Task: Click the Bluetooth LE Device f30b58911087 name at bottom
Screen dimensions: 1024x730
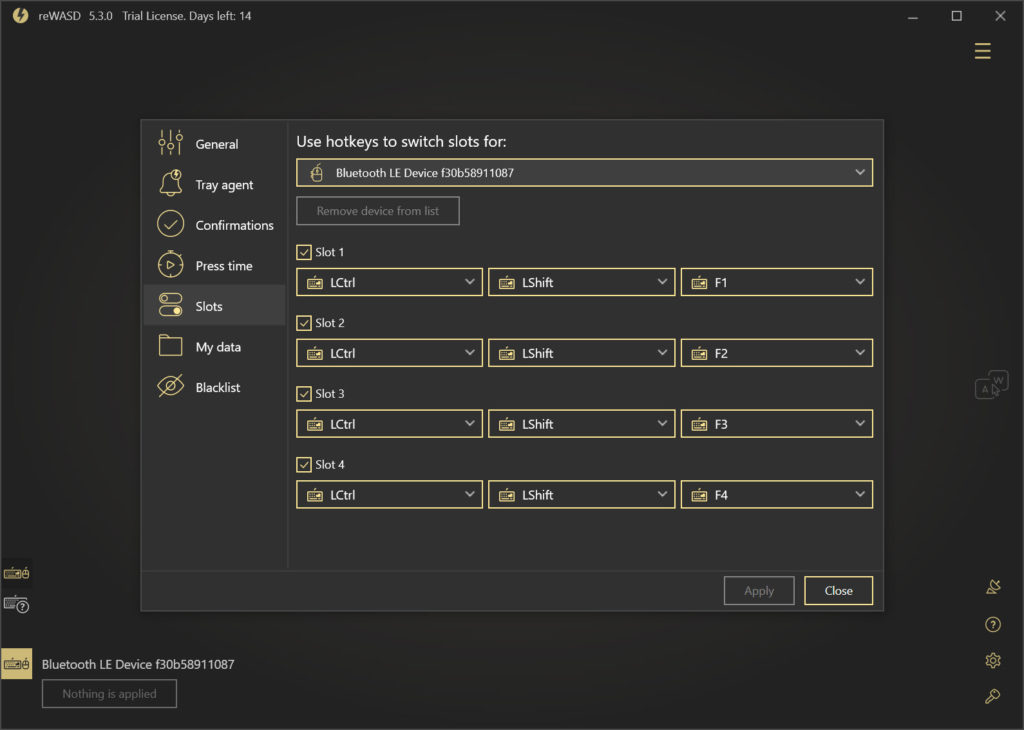Action: click(x=138, y=664)
